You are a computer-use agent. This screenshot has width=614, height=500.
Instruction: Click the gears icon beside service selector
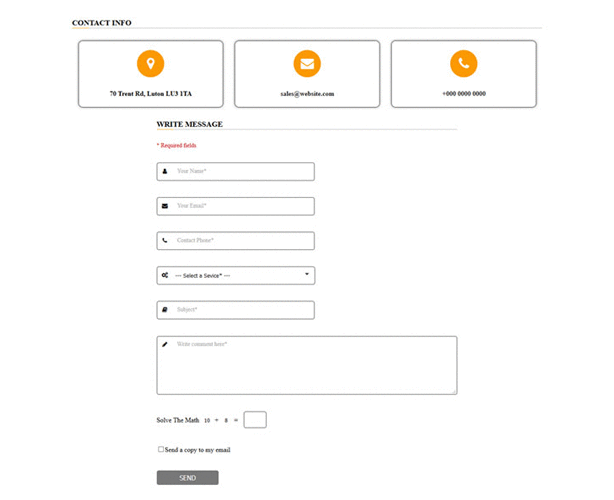coord(165,275)
